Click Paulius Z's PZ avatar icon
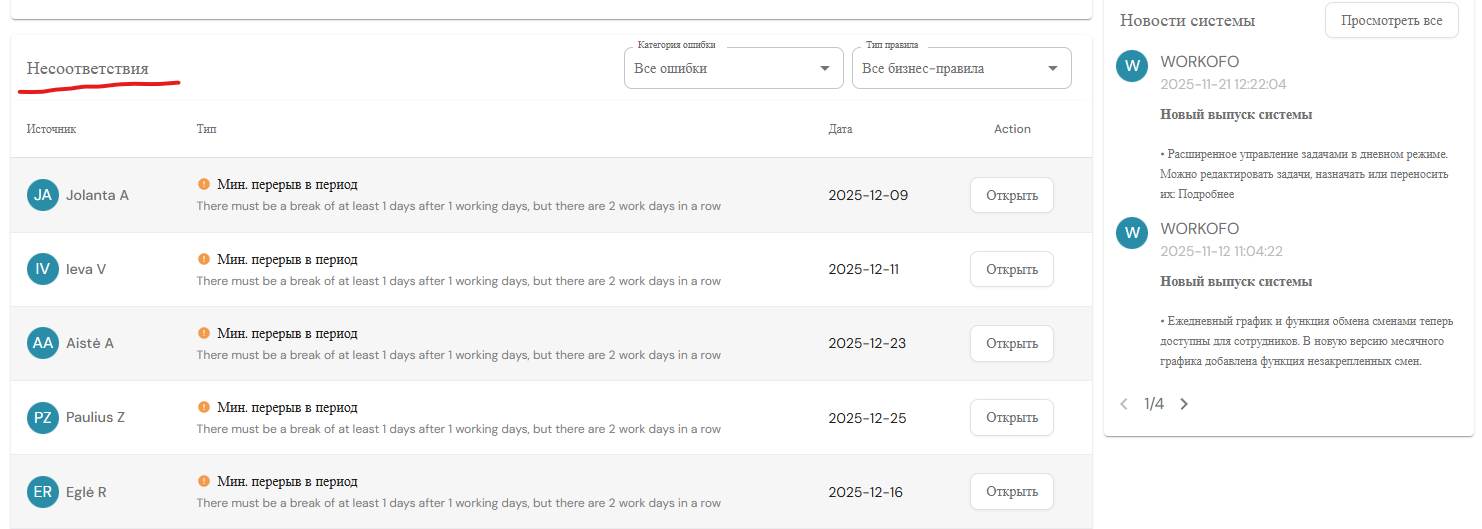This screenshot has height=529, width=1482. click(43, 417)
